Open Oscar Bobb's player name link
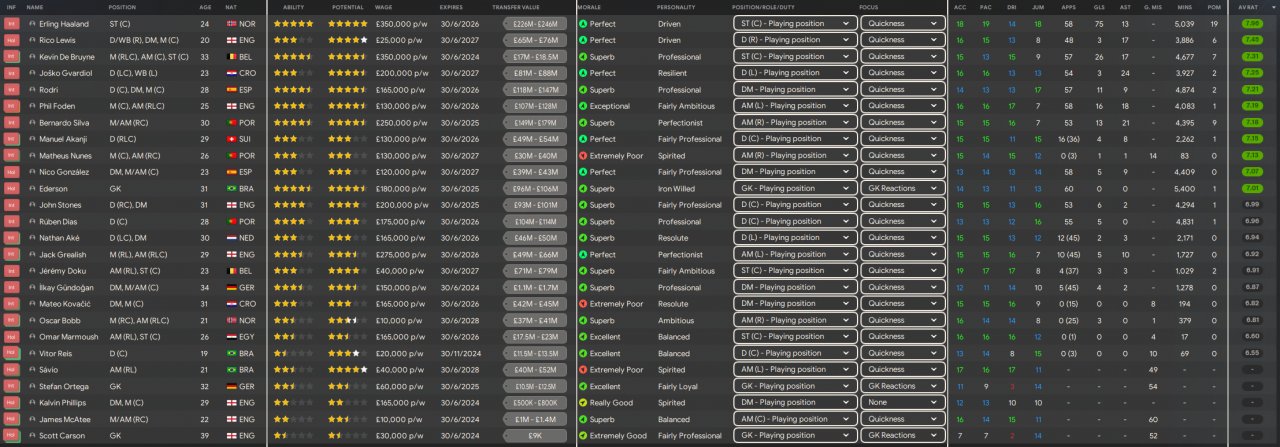 [x=62, y=320]
